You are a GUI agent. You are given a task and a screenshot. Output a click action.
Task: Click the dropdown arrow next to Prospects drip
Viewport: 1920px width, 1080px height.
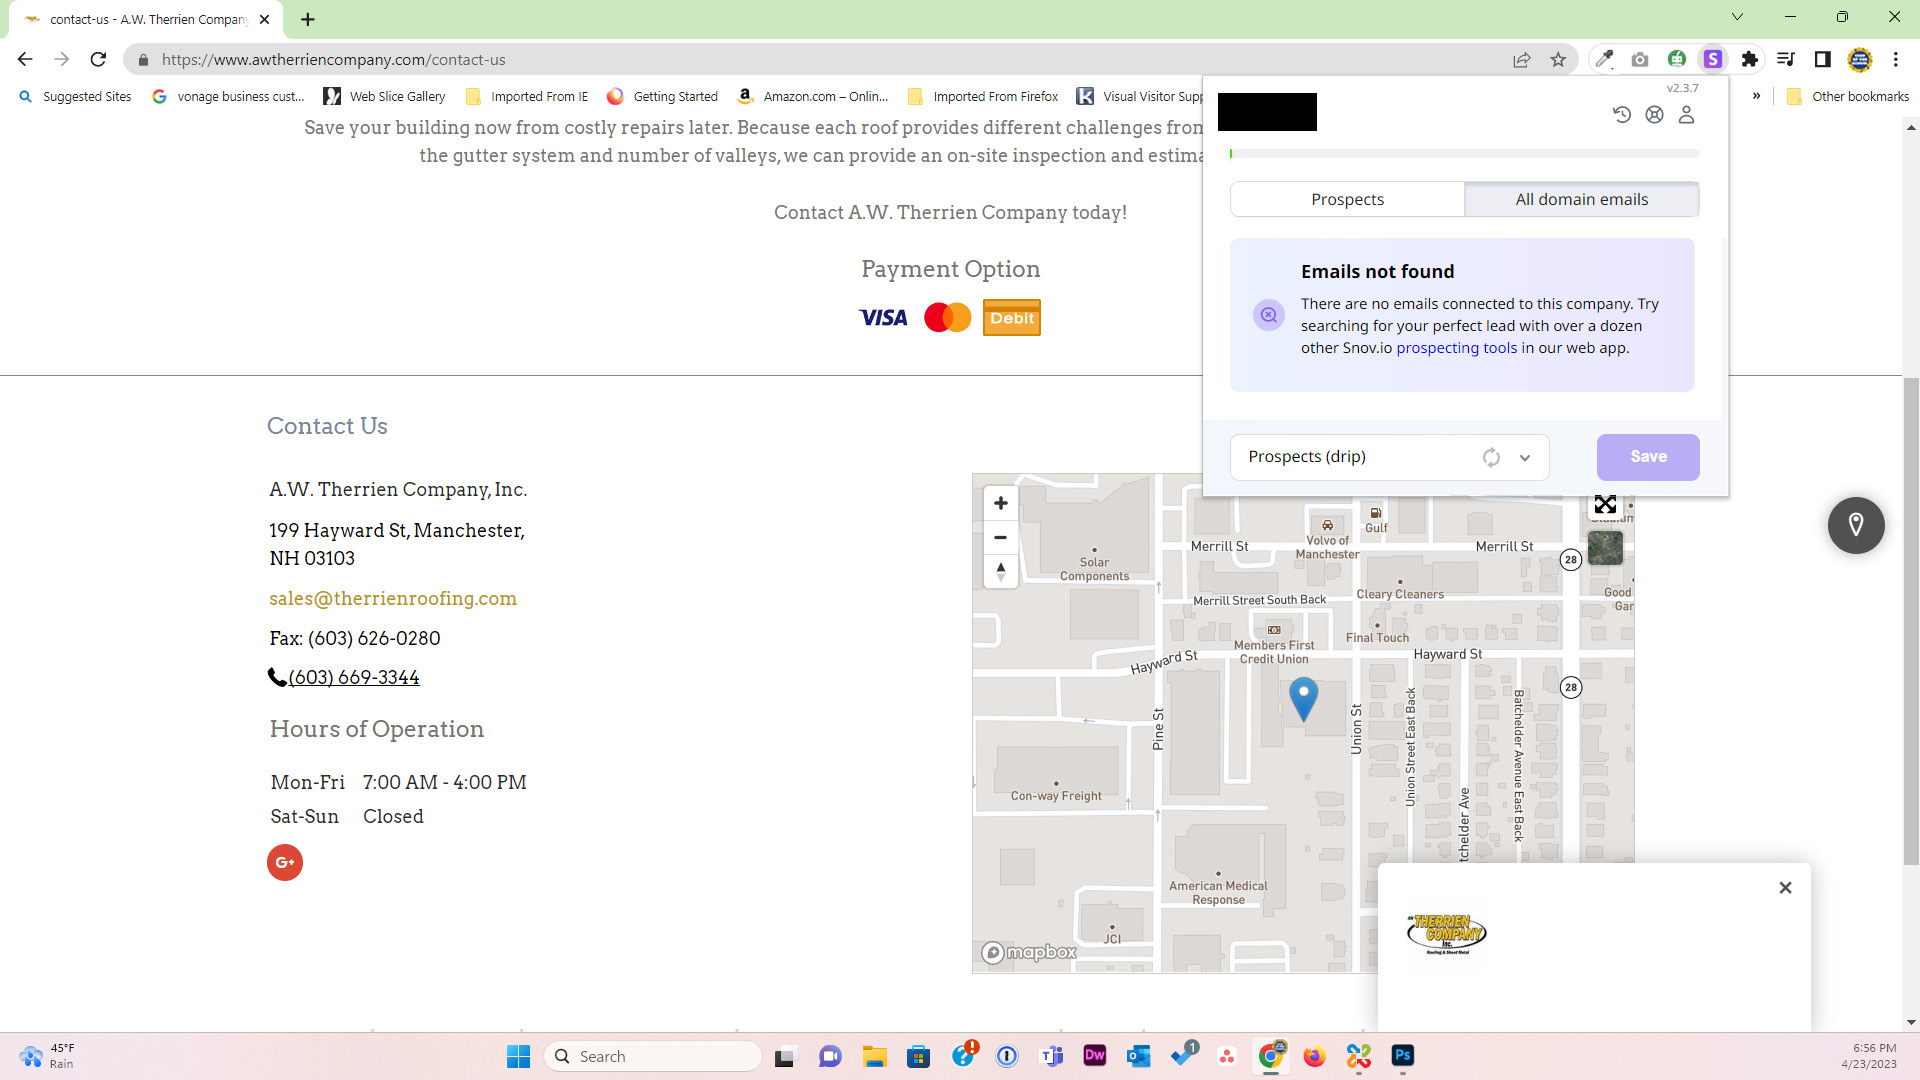point(1526,456)
